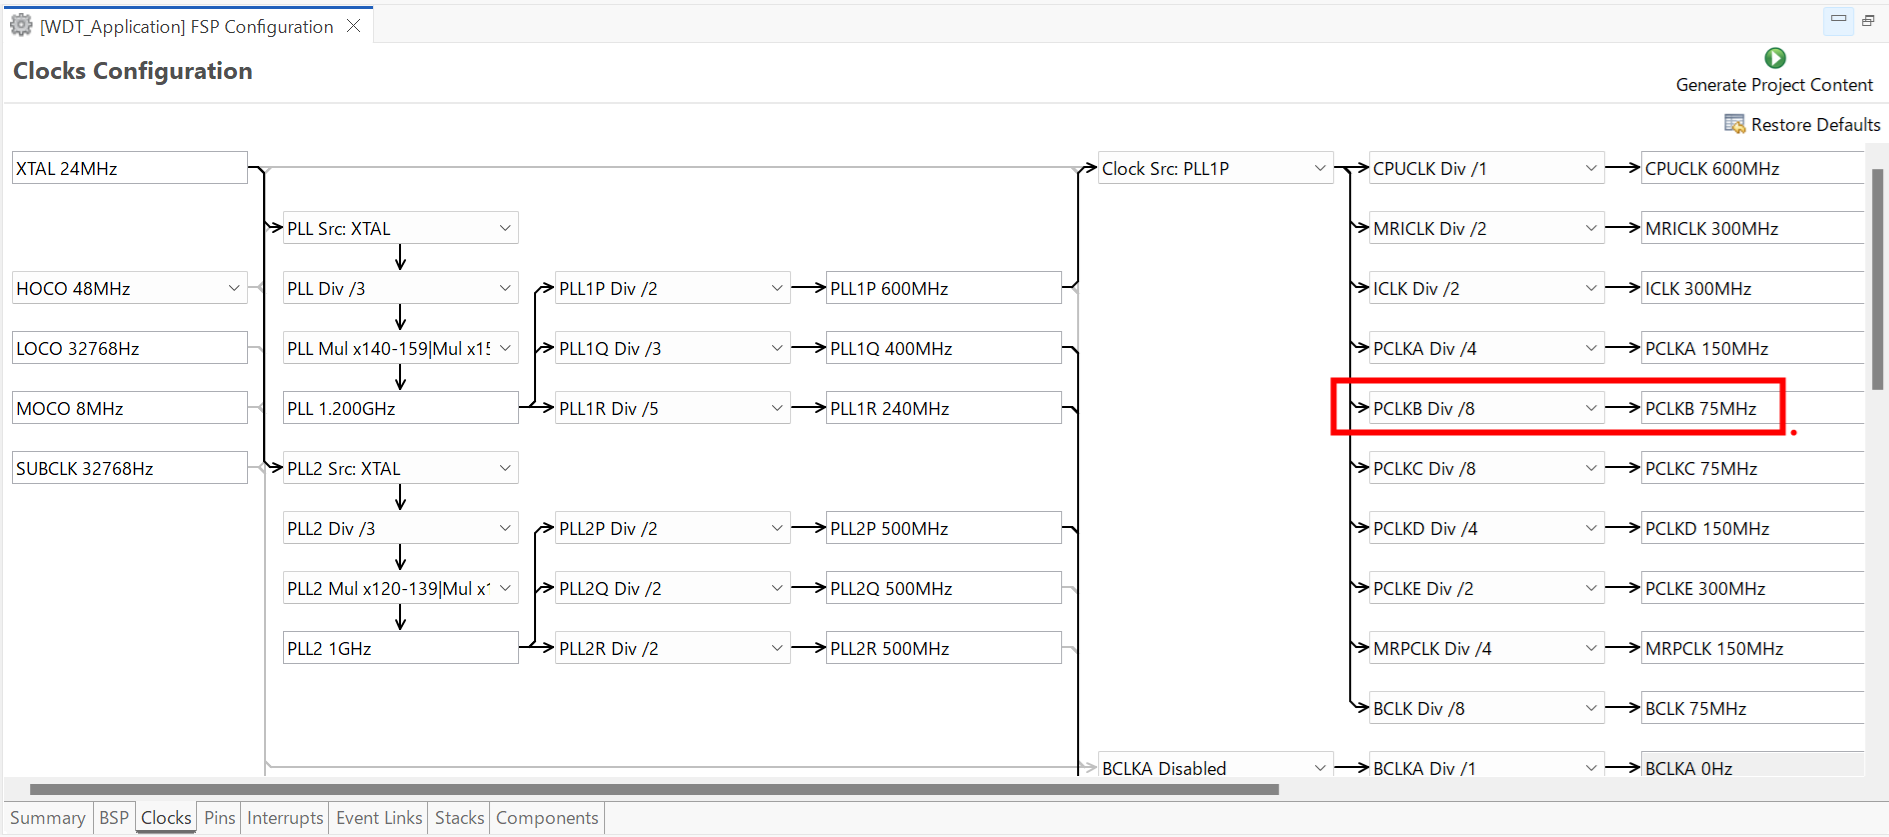Click the vertical scrollbar thumb
This screenshot has height=837, width=1889.
pyautogui.click(x=1877, y=279)
